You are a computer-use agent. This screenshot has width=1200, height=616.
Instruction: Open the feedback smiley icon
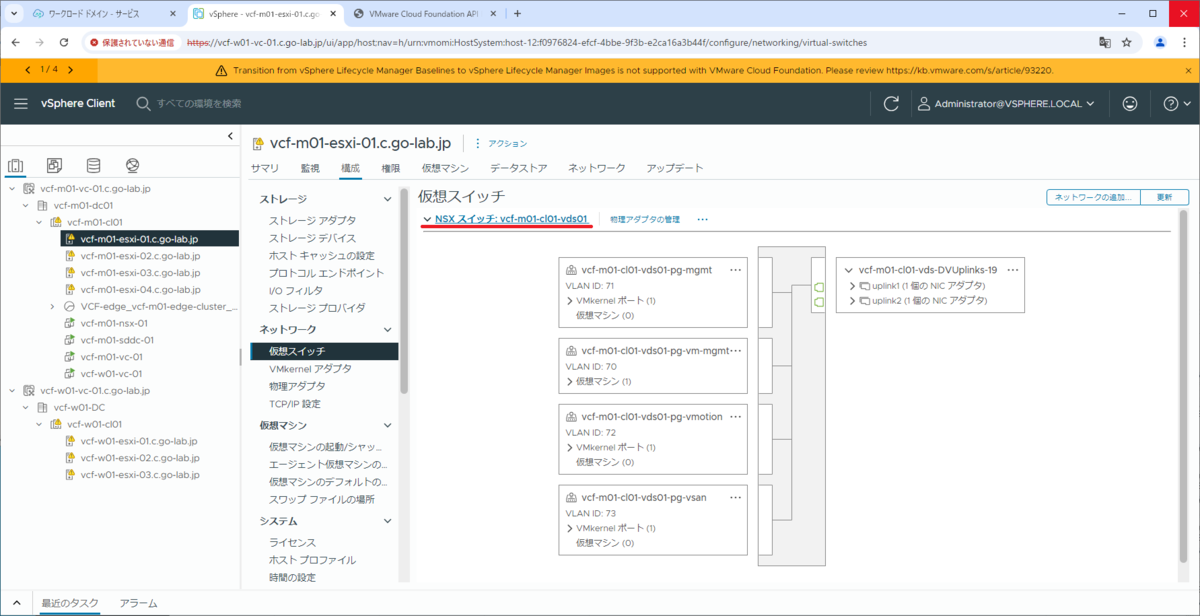(1130, 104)
